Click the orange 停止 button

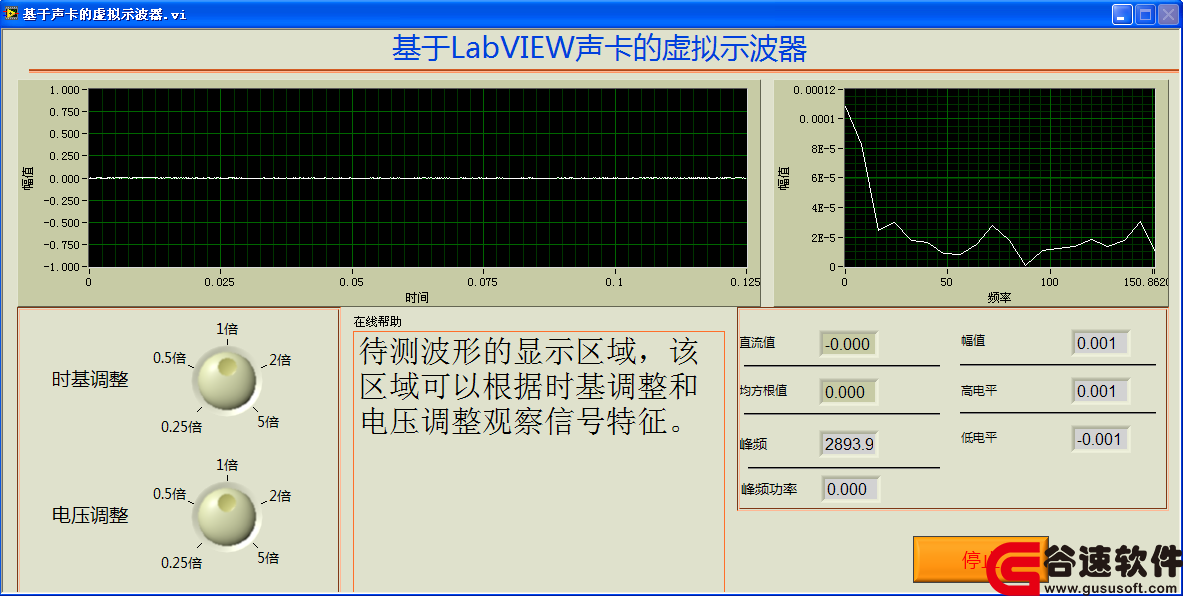(980, 560)
